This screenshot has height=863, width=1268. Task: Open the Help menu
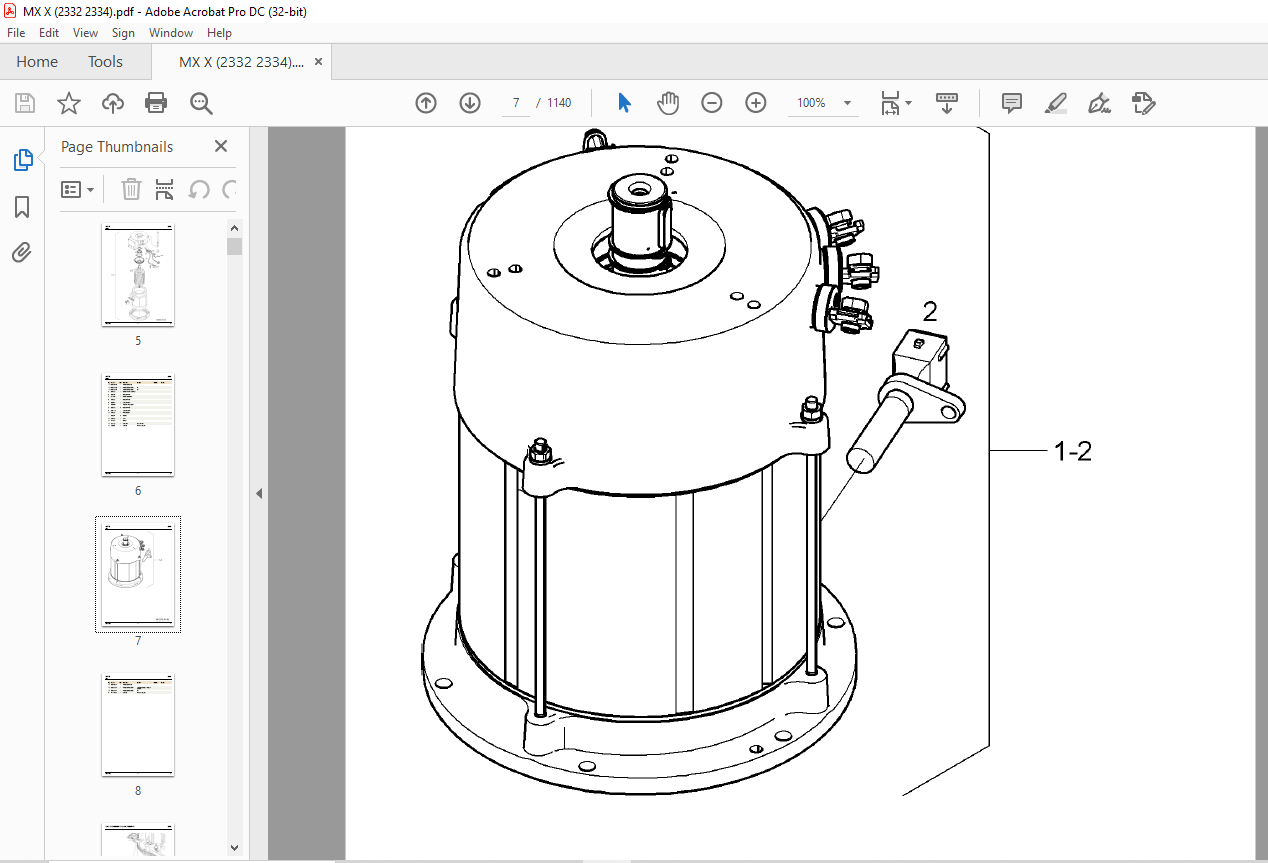pyautogui.click(x=219, y=33)
